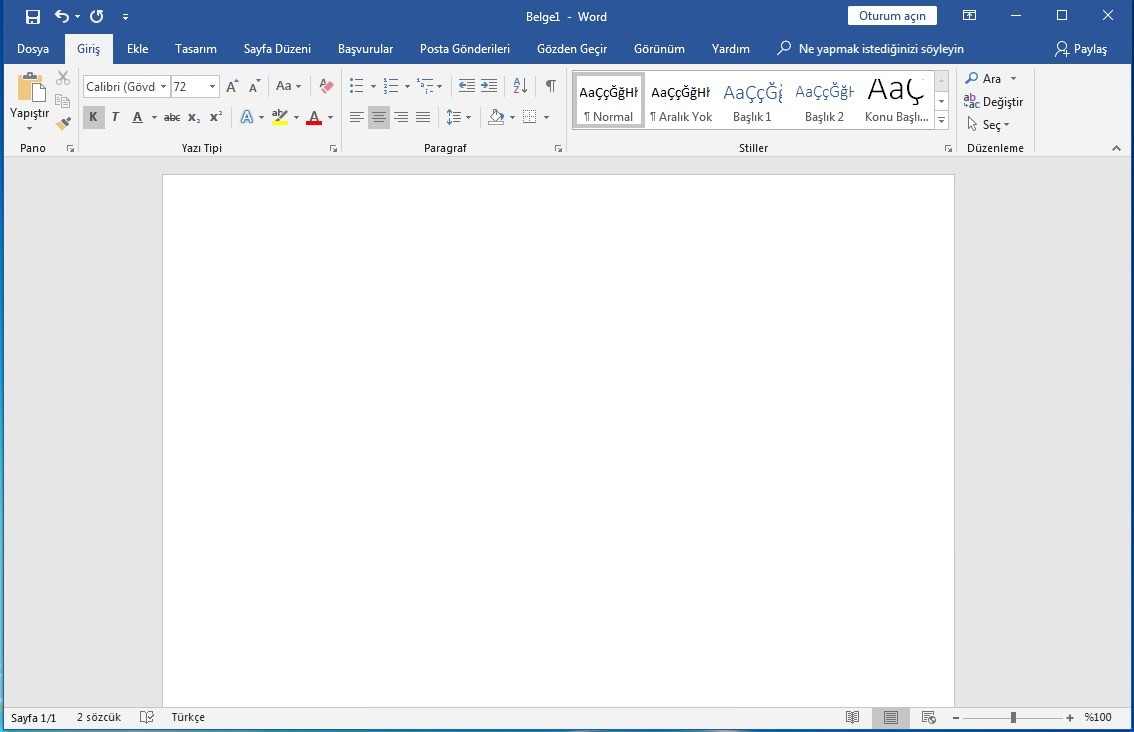The width and height of the screenshot is (1134, 732).
Task: Click the Sort A-Z icon
Action: pyautogui.click(x=520, y=87)
